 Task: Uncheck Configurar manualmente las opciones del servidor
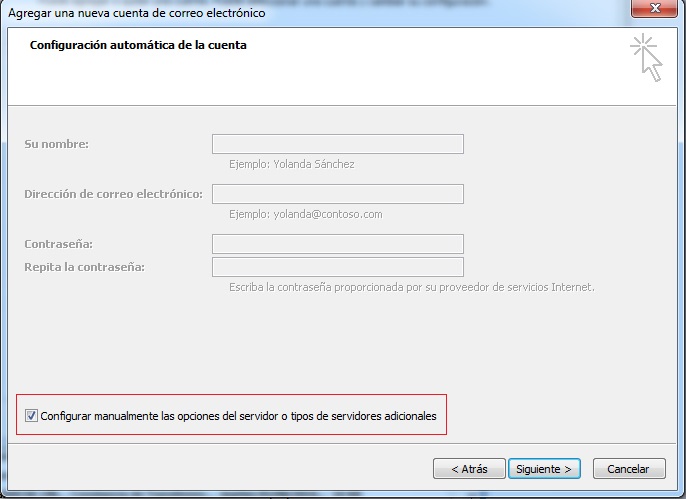tap(31, 415)
